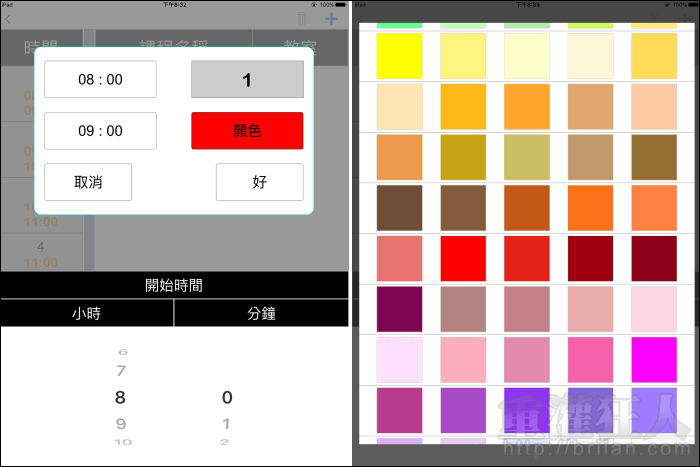Pick hour 7 in the picker wheel
The height and width of the screenshot is (467, 700).
122,371
